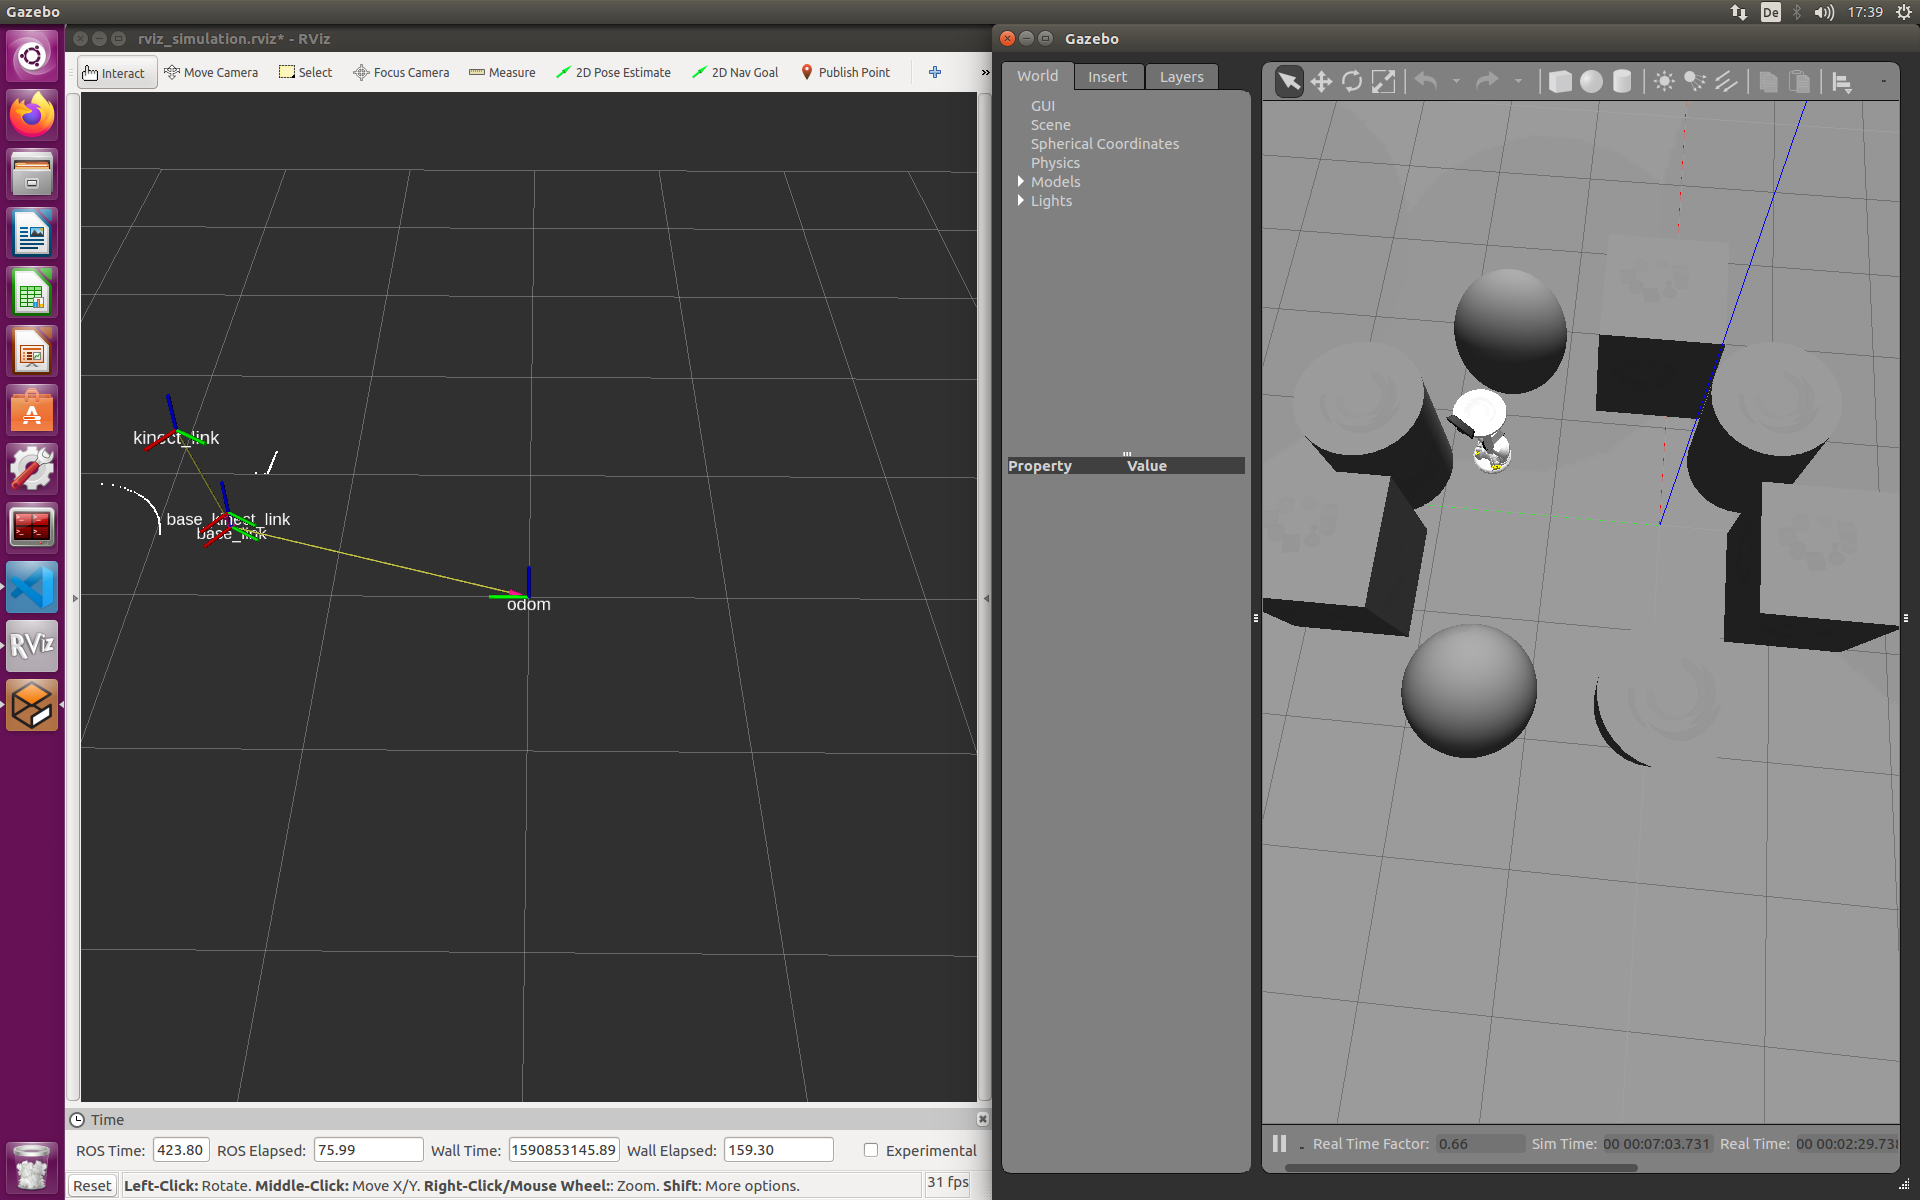Click the Gazebo undo arrow

[x=1426, y=81]
